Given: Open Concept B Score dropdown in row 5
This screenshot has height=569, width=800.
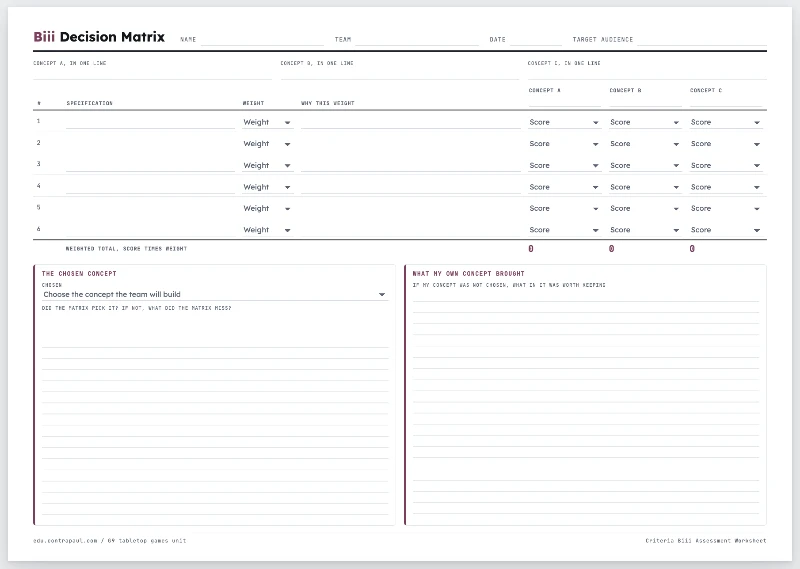Looking at the screenshot, I should [645, 208].
